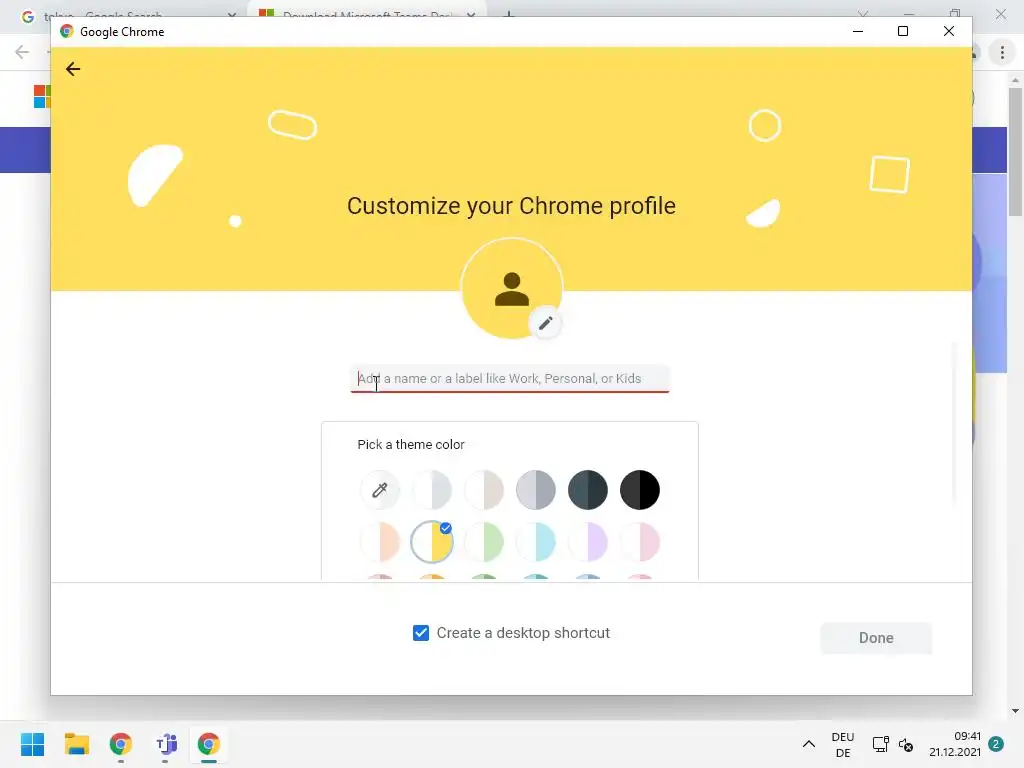Click the Done button
Screen dimensions: 1024x768
point(876,638)
